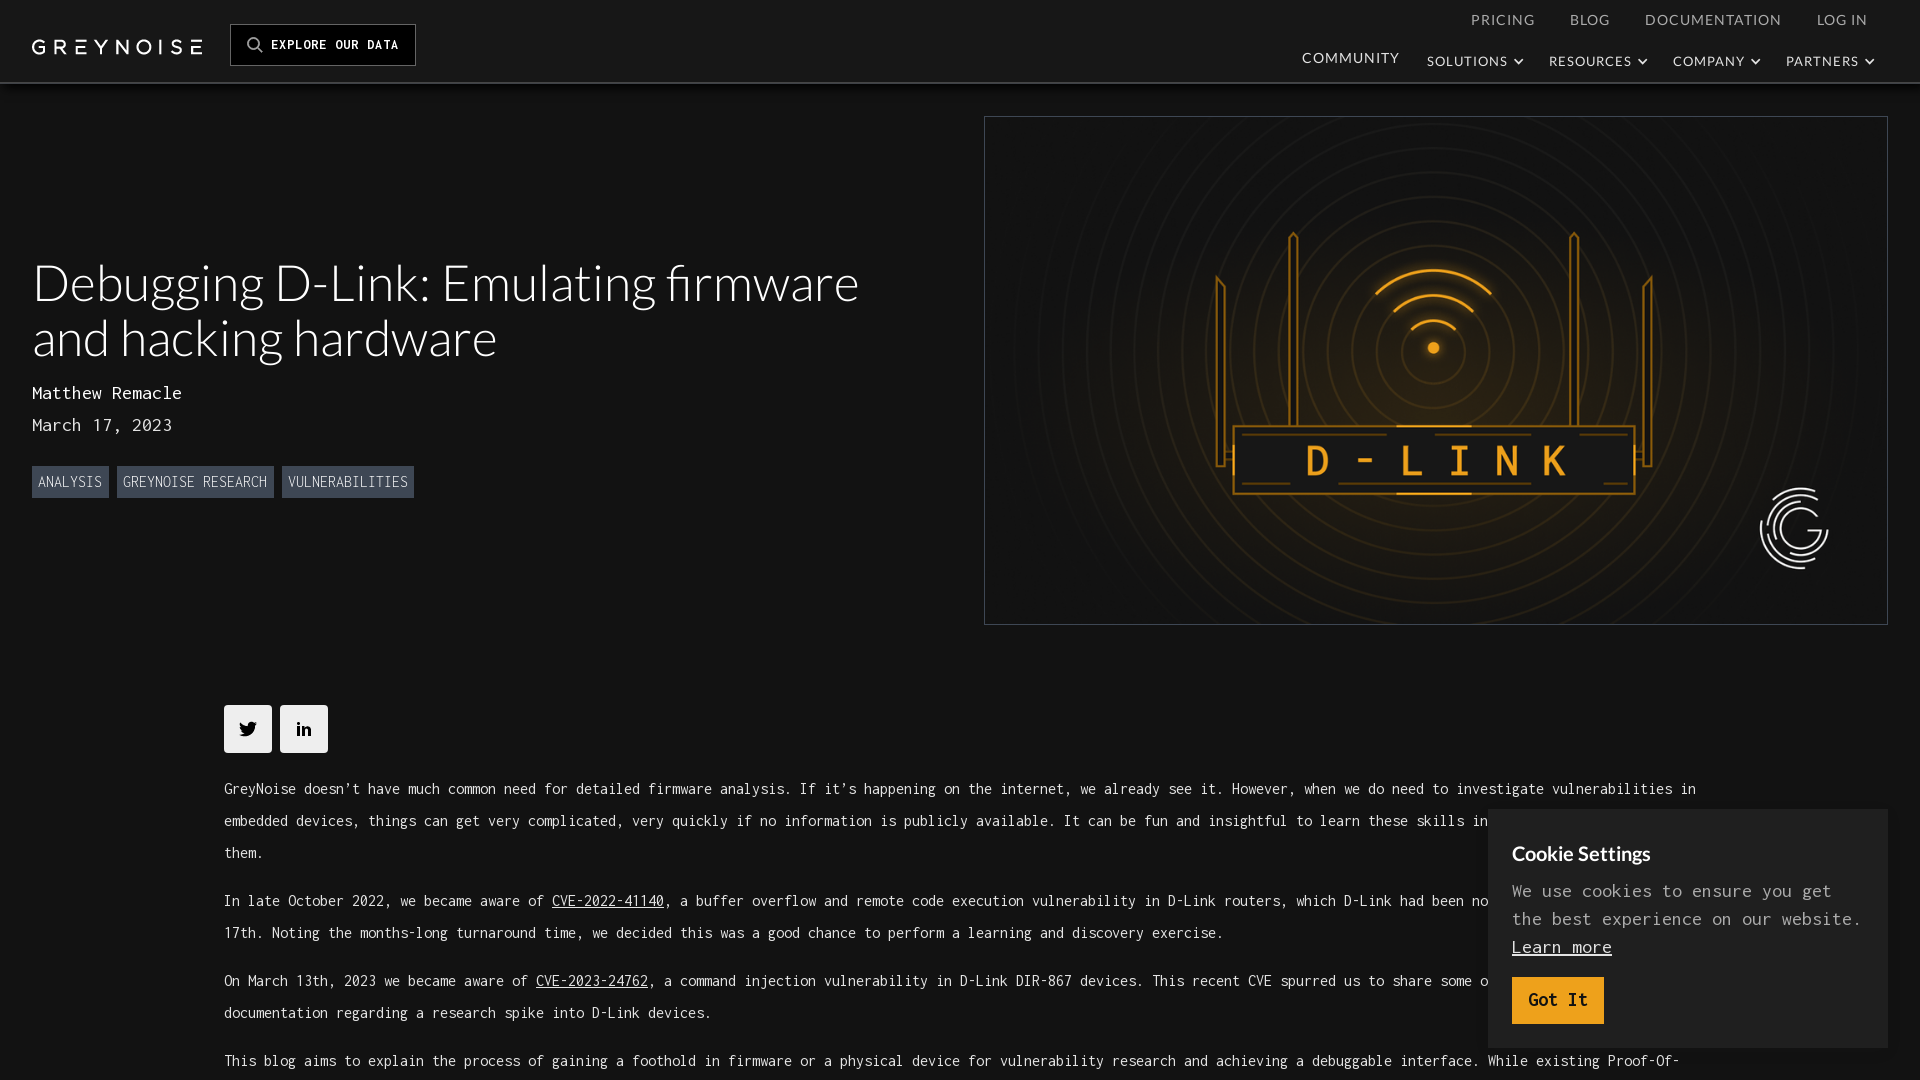Expand the Resources dropdown menu
This screenshot has height=1080, width=1920.
pos(1598,62)
